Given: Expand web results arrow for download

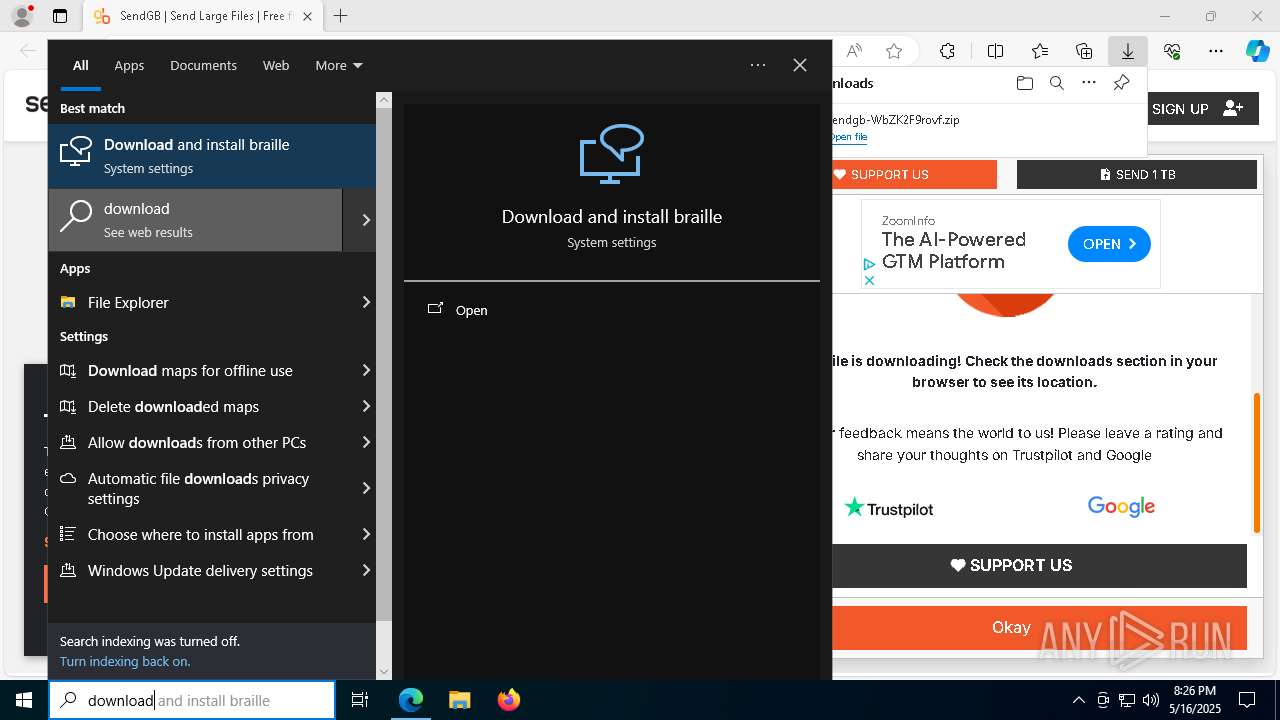Looking at the screenshot, I should [366, 220].
